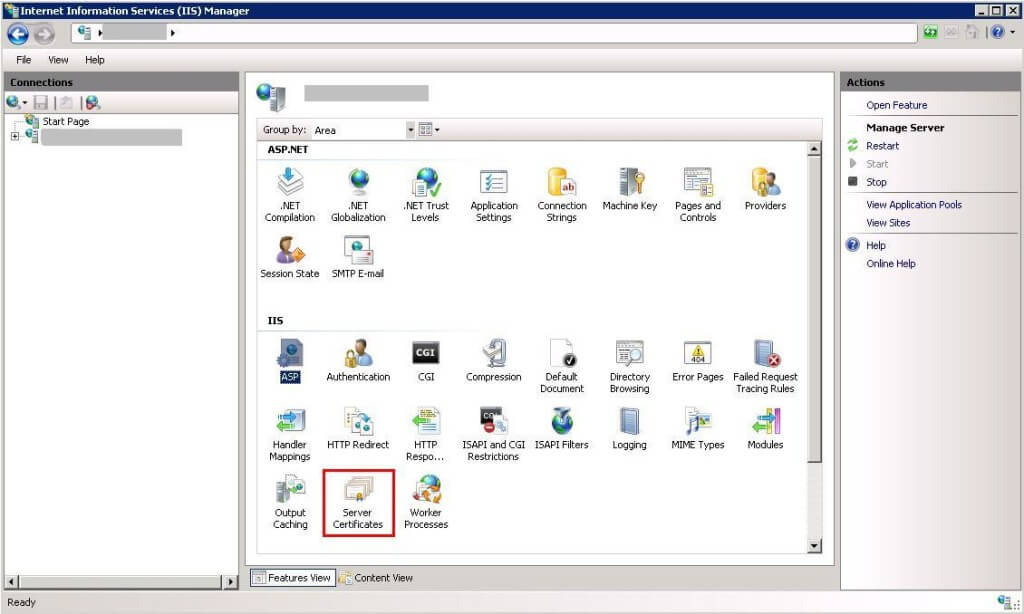Click the network status icon in status bar
This screenshot has height=614, width=1024.
pos(1004,602)
